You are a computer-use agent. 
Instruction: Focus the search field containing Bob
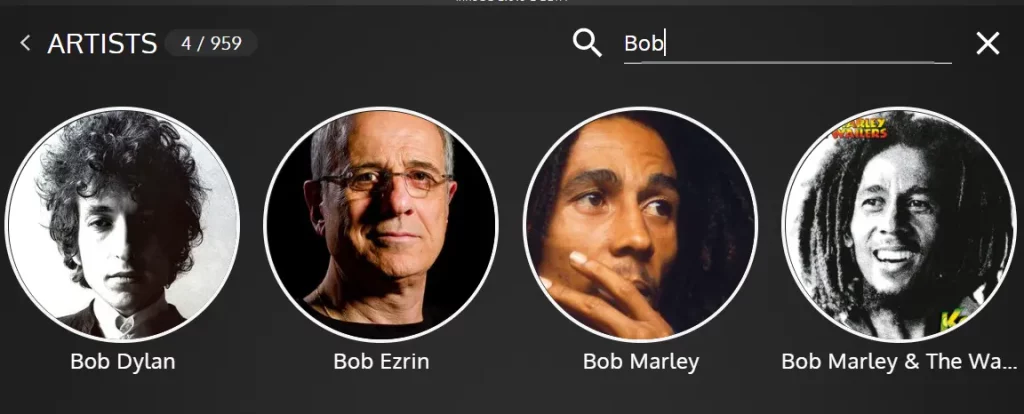pos(788,44)
